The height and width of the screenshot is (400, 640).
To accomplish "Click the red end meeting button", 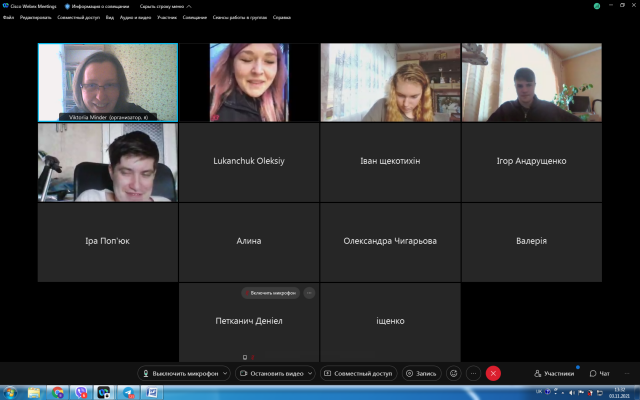I will click(493, 373).
